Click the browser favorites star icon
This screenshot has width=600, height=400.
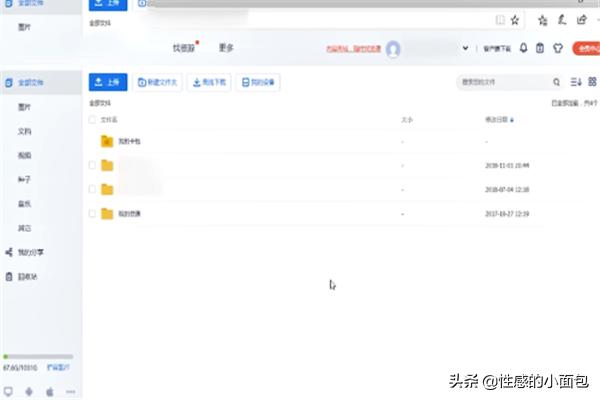[515, 19]
